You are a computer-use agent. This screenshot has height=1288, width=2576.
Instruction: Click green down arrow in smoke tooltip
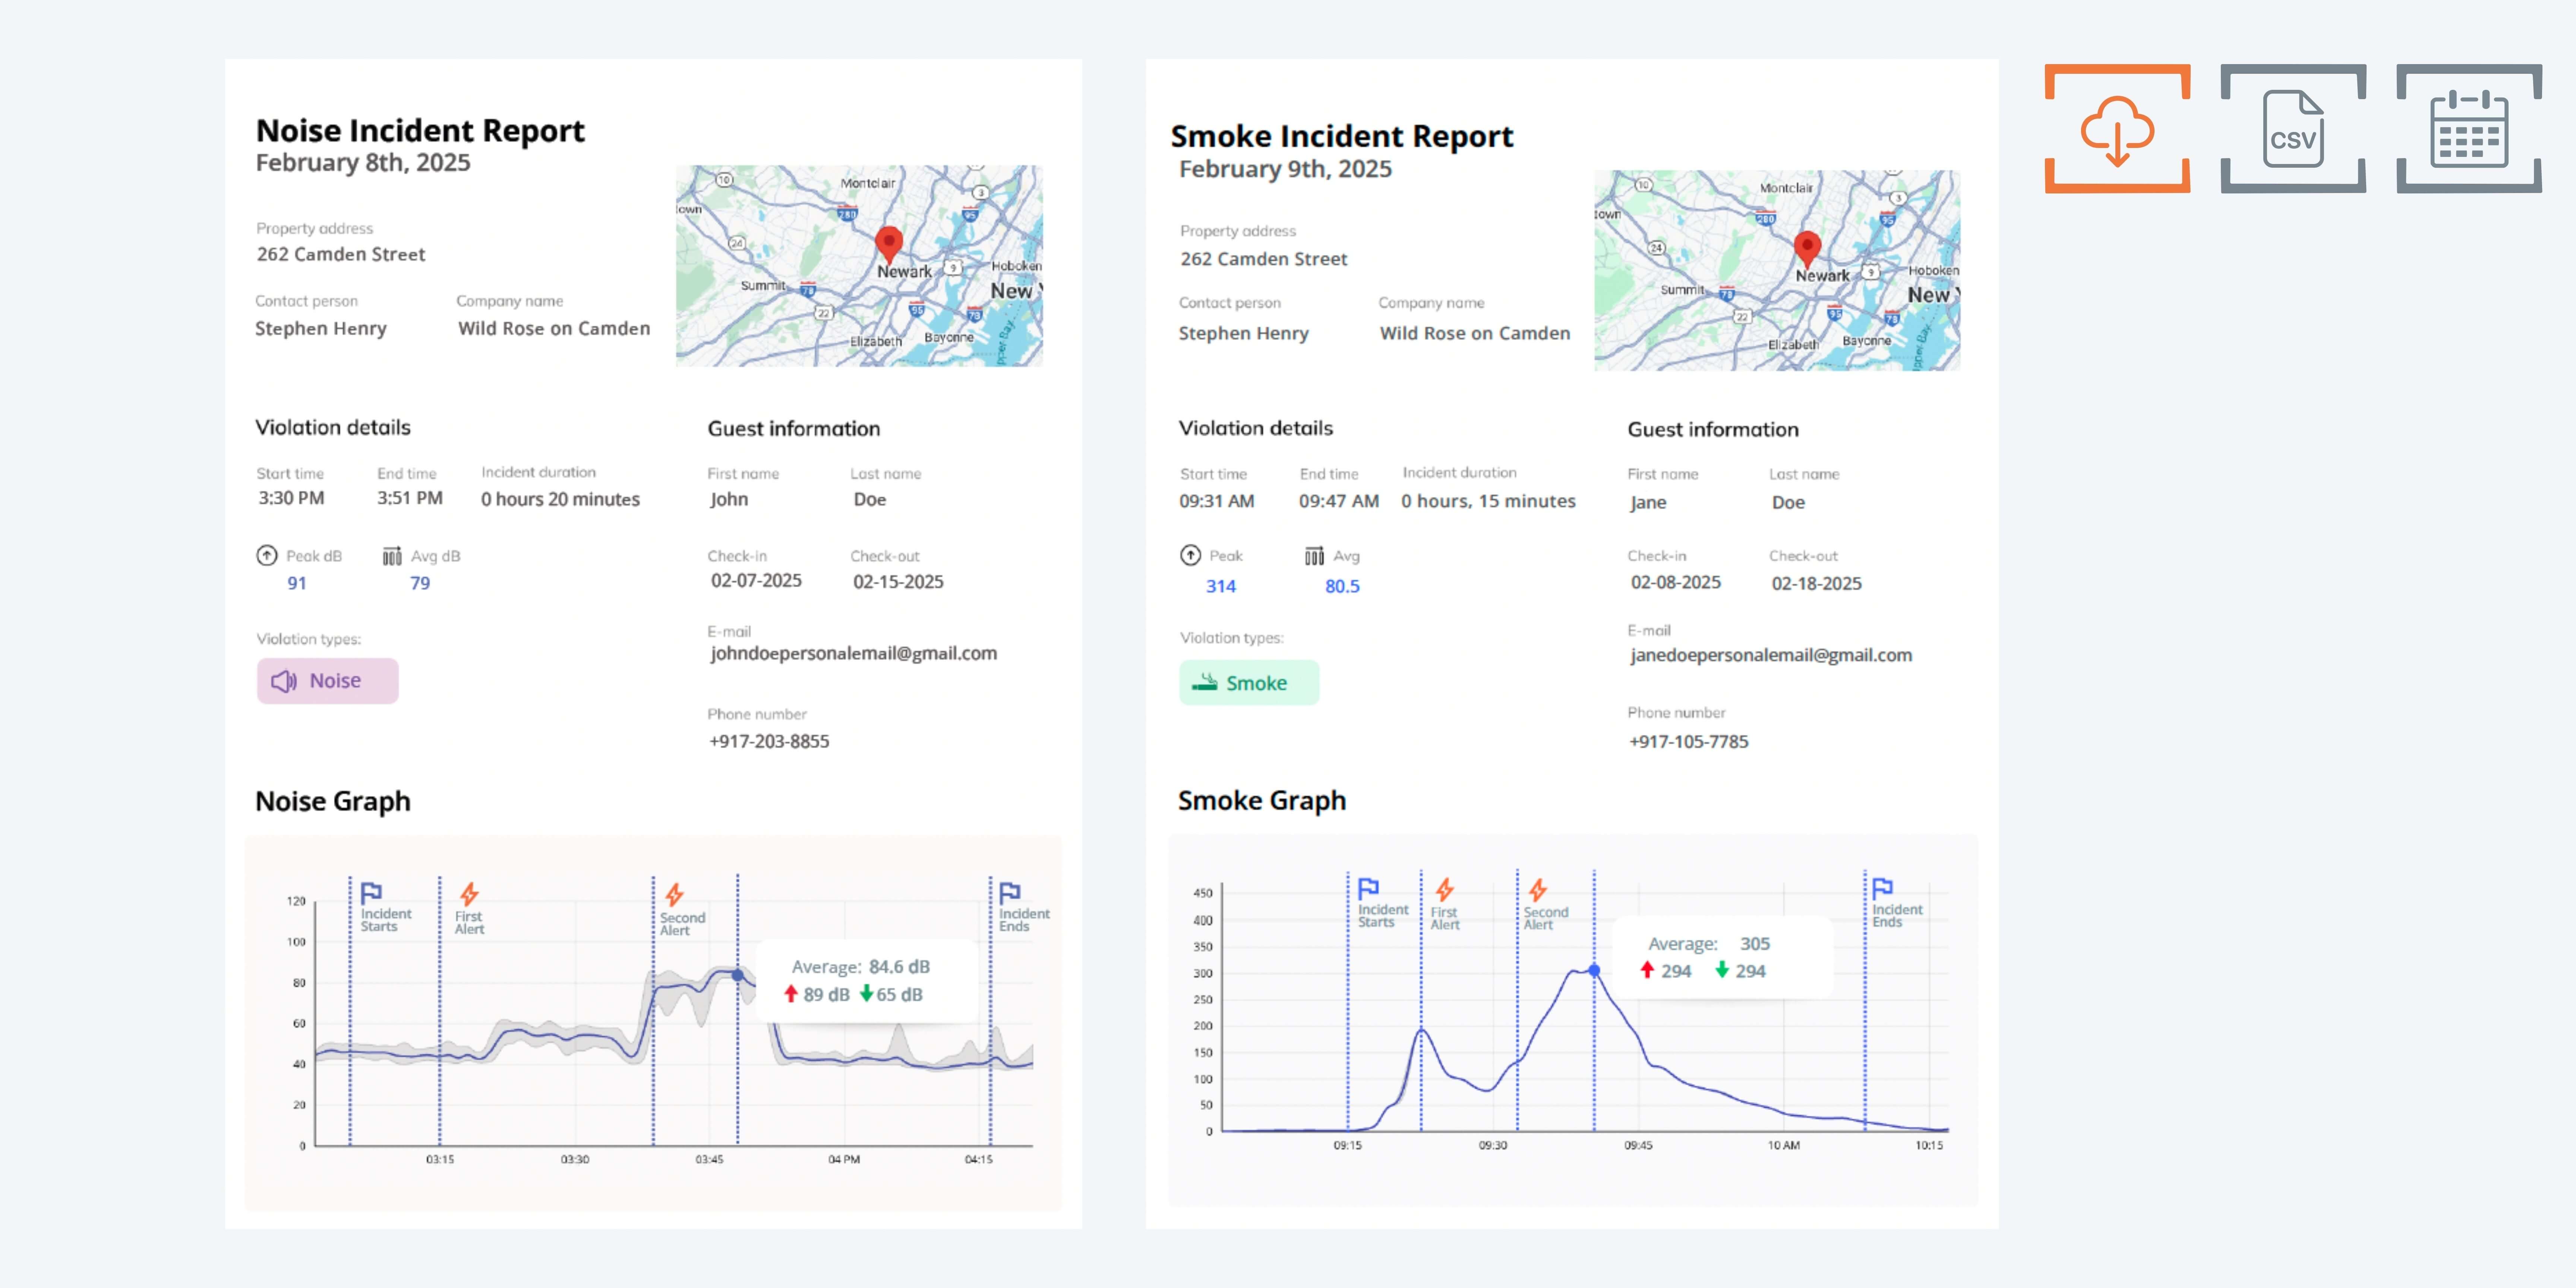pyautogui.click(x=1722, y=970)
